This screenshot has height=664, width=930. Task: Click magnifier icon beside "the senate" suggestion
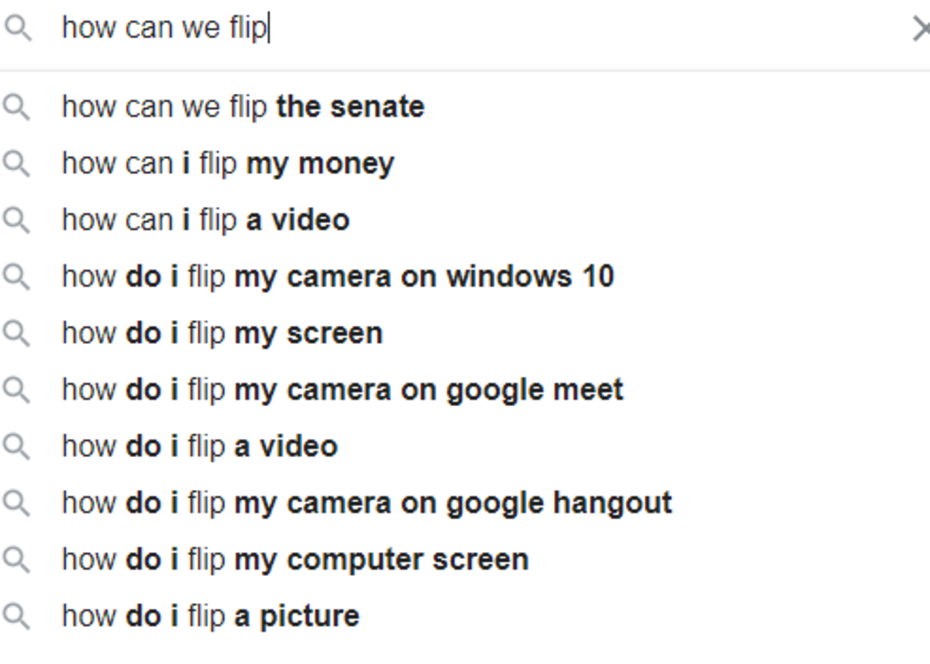17,107
